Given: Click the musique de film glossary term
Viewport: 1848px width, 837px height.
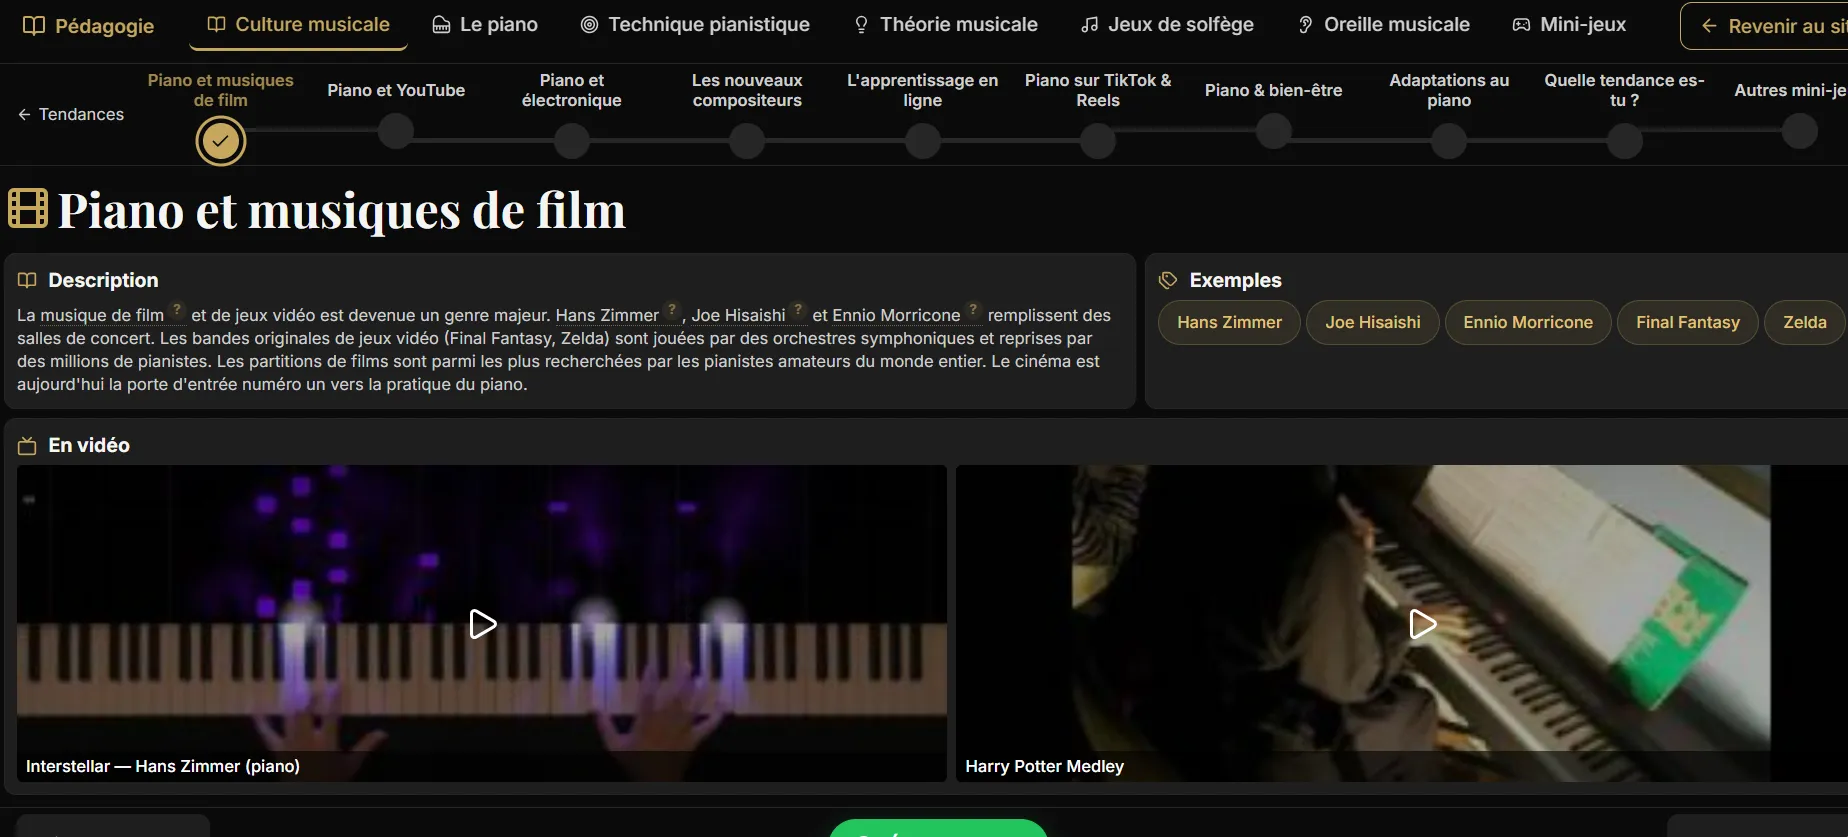Looking at the screenshot, I should tap(102, 315).
